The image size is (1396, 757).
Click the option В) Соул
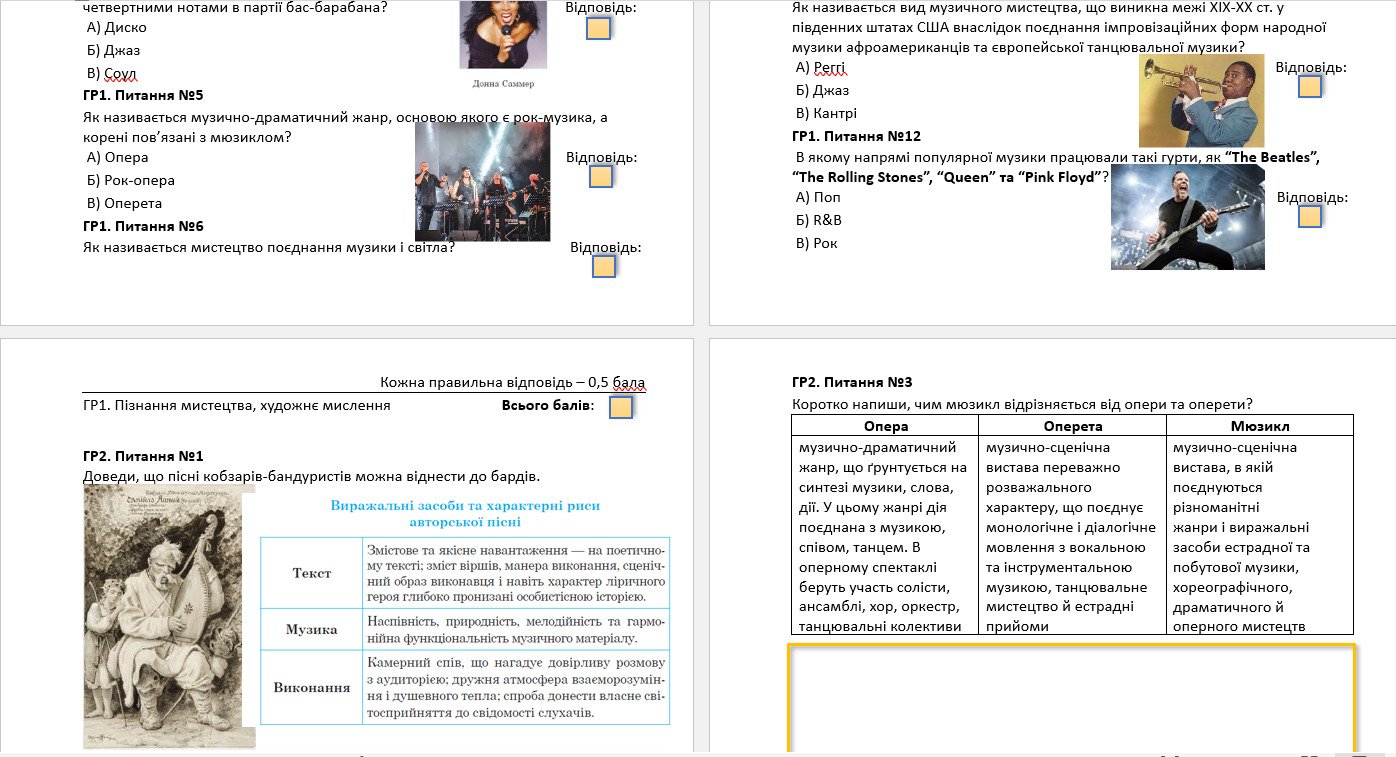112,73
